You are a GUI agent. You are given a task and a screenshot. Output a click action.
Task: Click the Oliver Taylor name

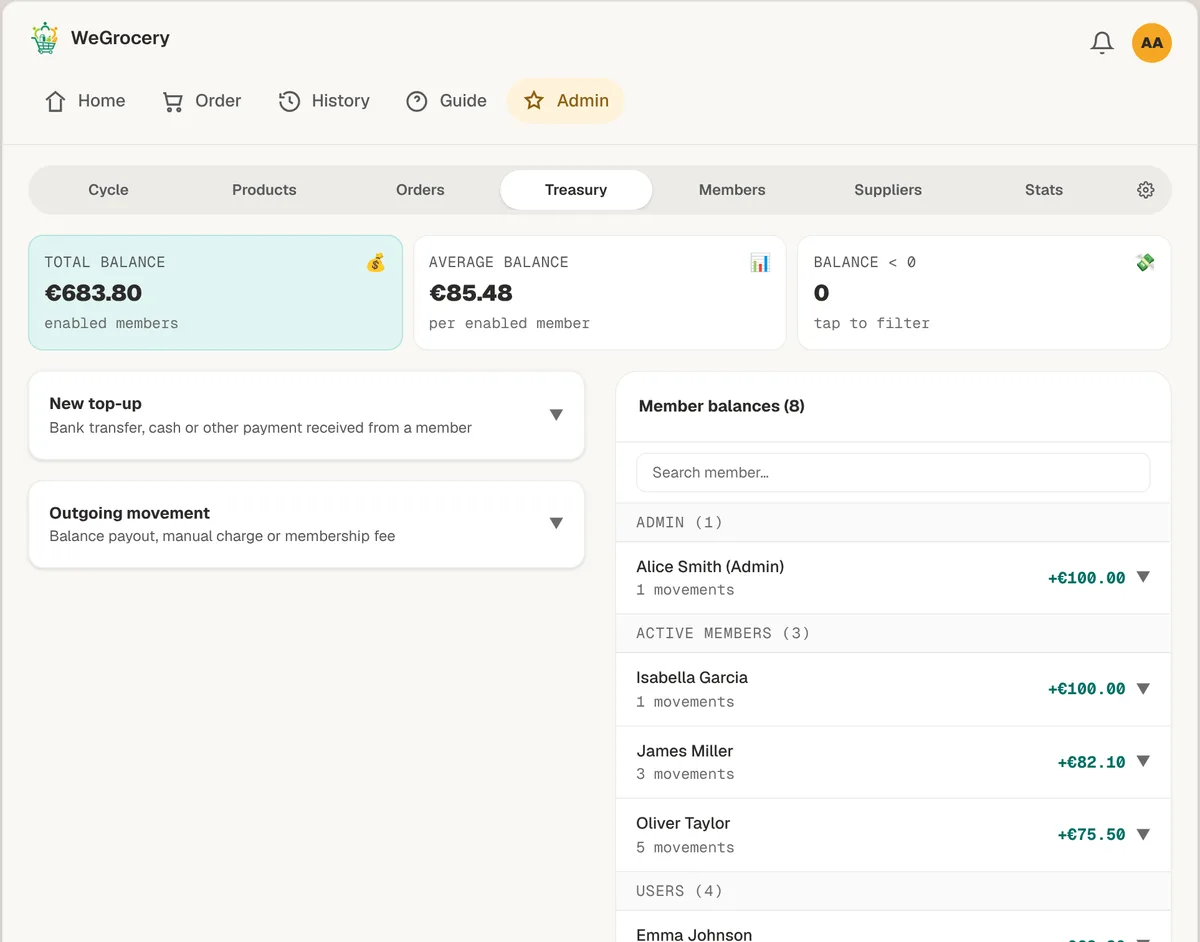pyautogui.click(x=683, y=823)
